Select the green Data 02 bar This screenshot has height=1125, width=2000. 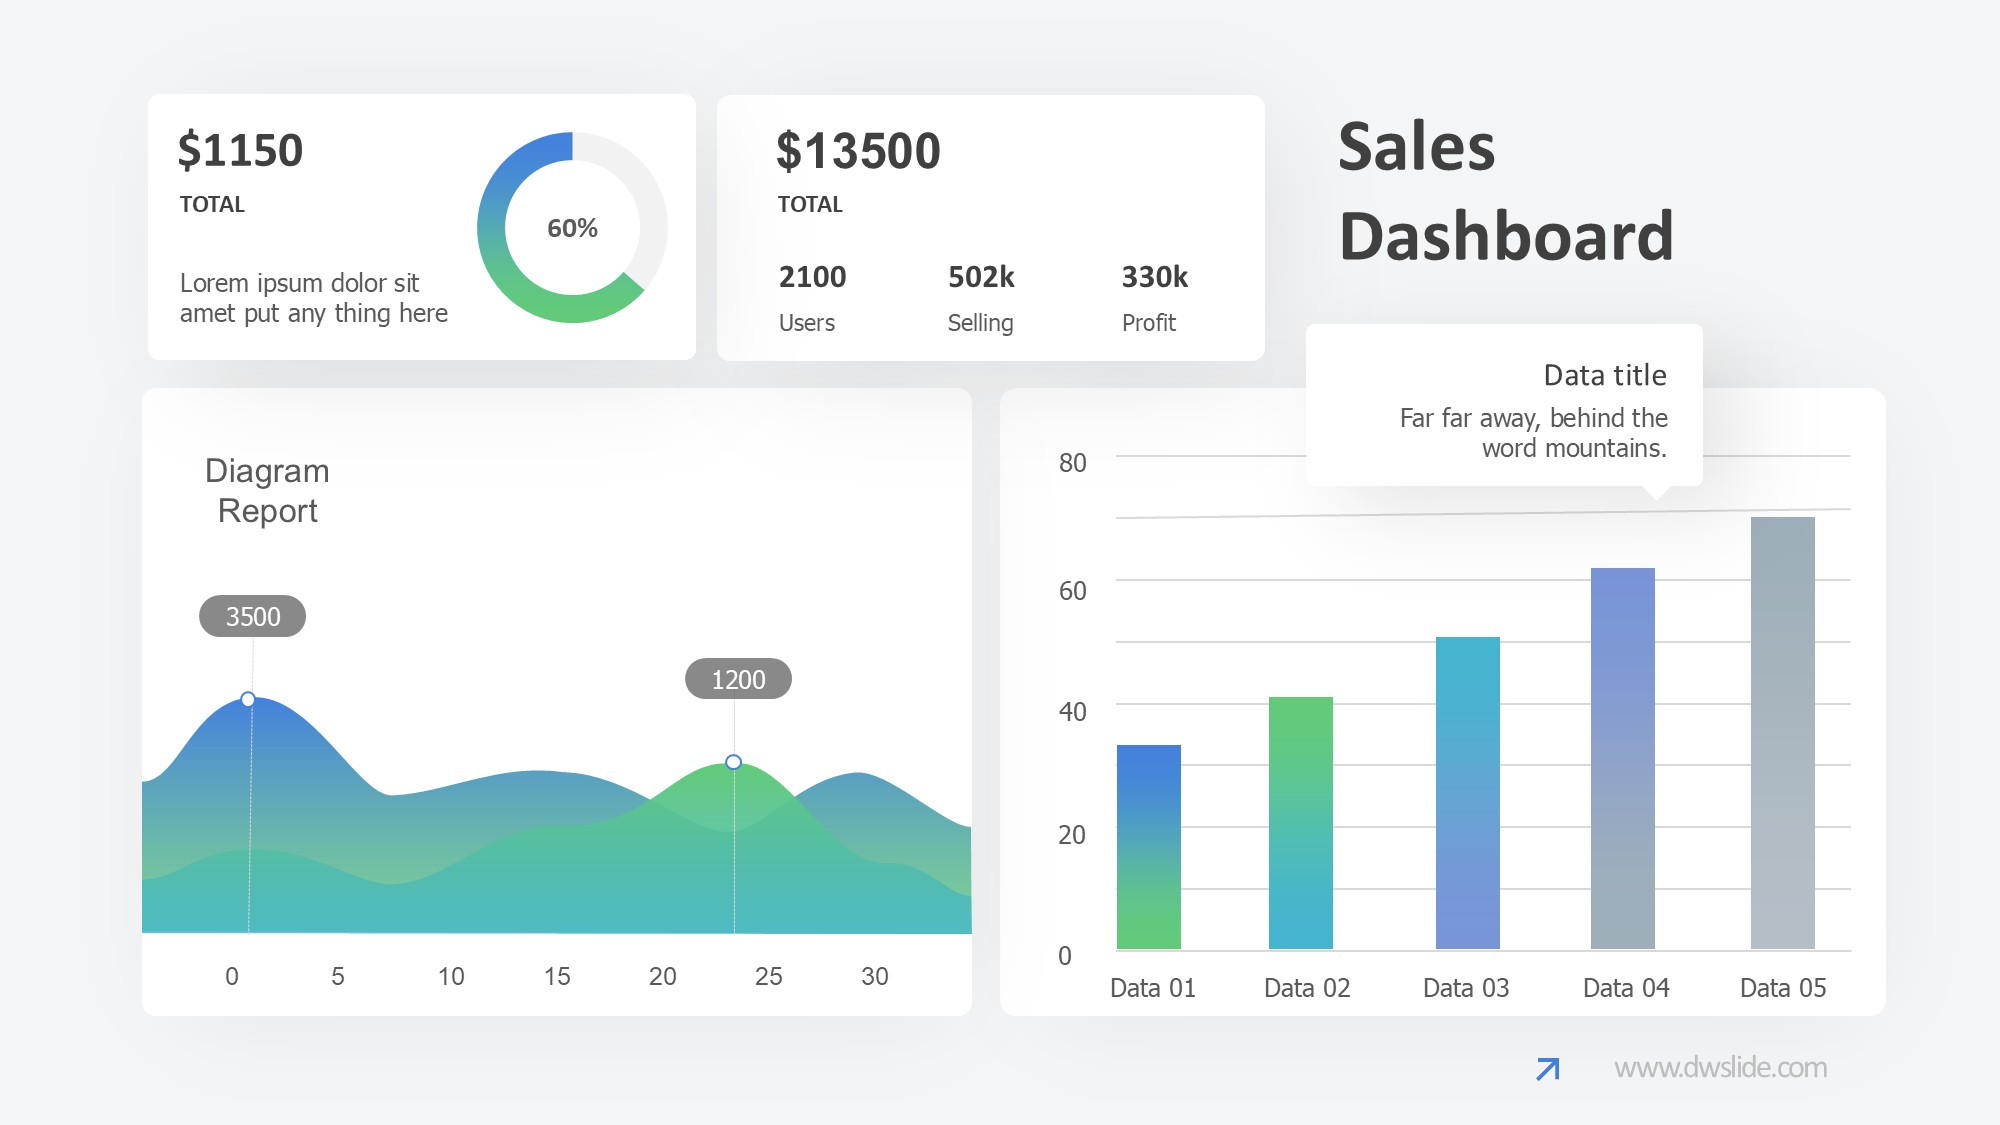pyautogui.click(x=1300, y=822)
